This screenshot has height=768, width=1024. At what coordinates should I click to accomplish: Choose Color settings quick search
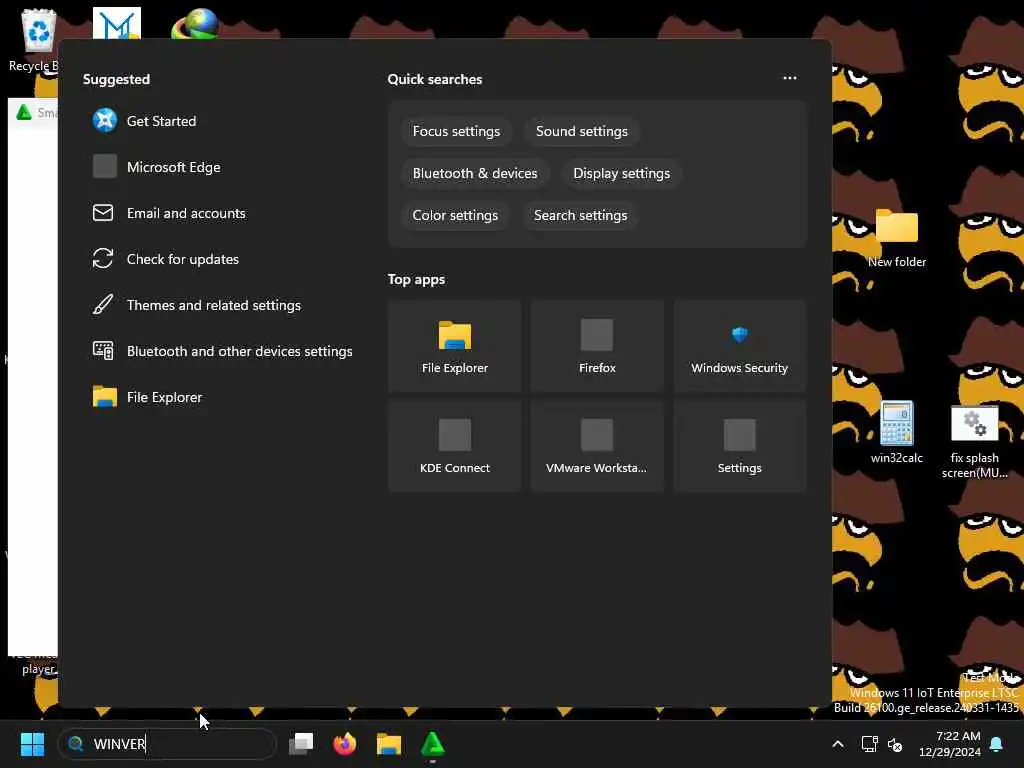coord(455,215)
